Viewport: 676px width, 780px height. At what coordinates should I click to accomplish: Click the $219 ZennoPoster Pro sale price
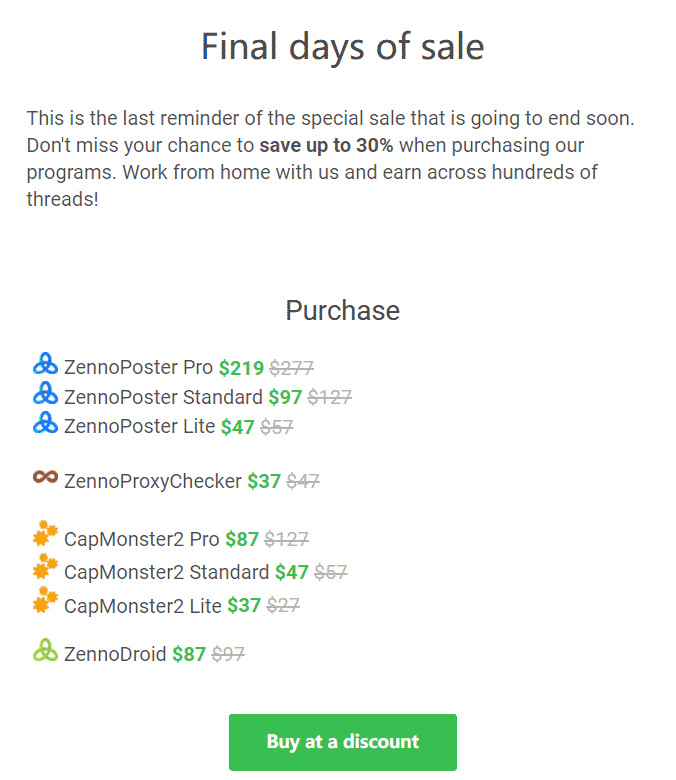(241, 368)
